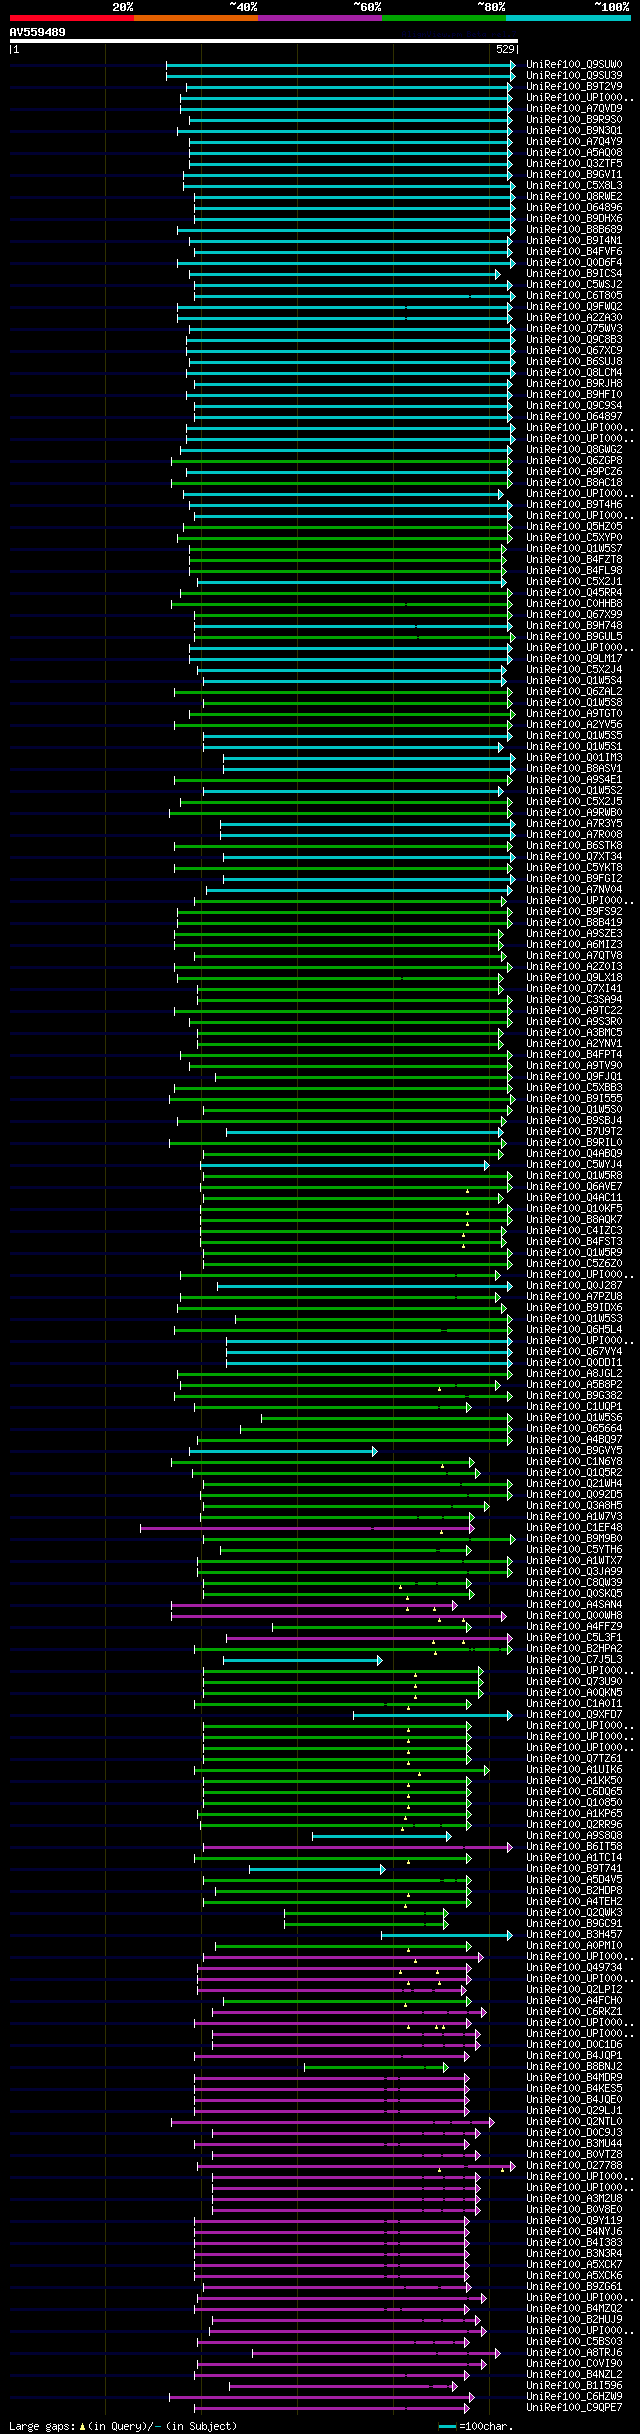Click the red 20% identity legend segment
This screenshot has height=2434, width=640.
tap(71, 18)
